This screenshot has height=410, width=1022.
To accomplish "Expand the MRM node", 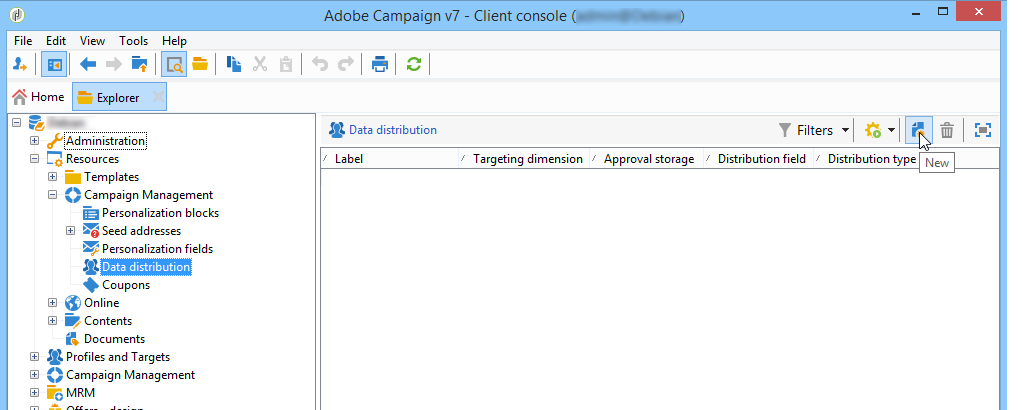I will 35,393.
